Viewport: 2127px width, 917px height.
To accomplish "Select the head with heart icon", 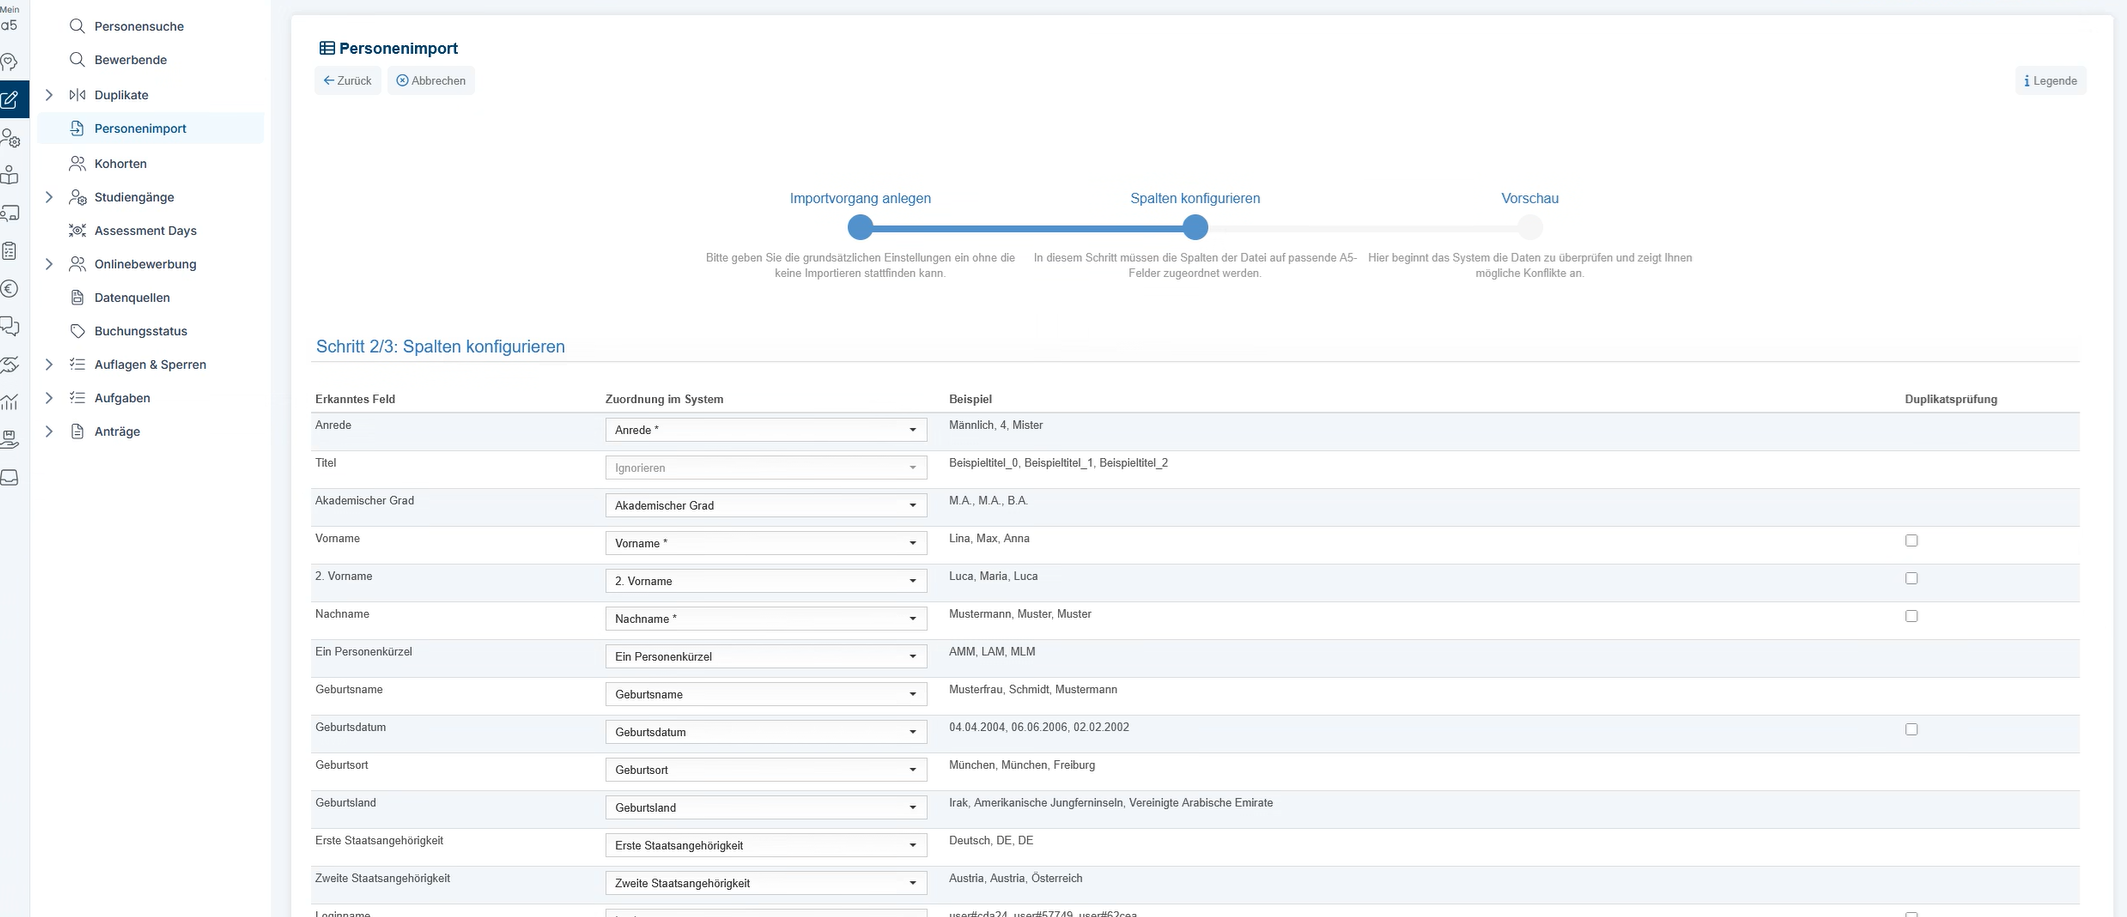I will 10,62.
